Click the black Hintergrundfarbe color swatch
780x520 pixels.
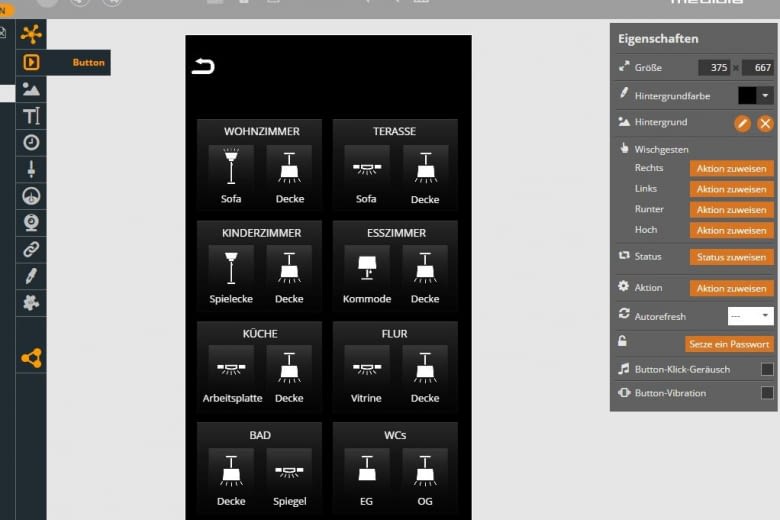pos(747,95)
